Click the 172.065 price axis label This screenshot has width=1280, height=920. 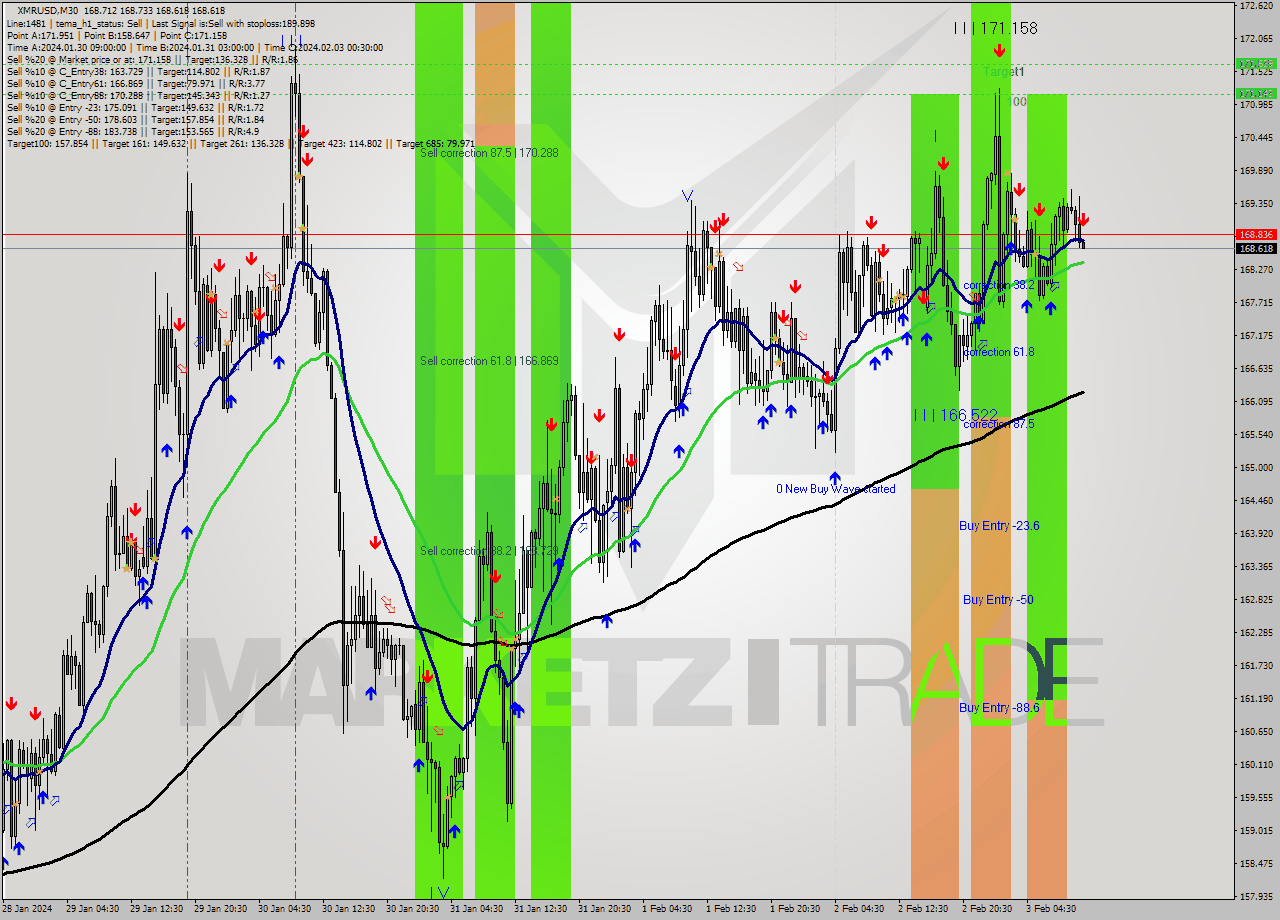(1256, 39)
